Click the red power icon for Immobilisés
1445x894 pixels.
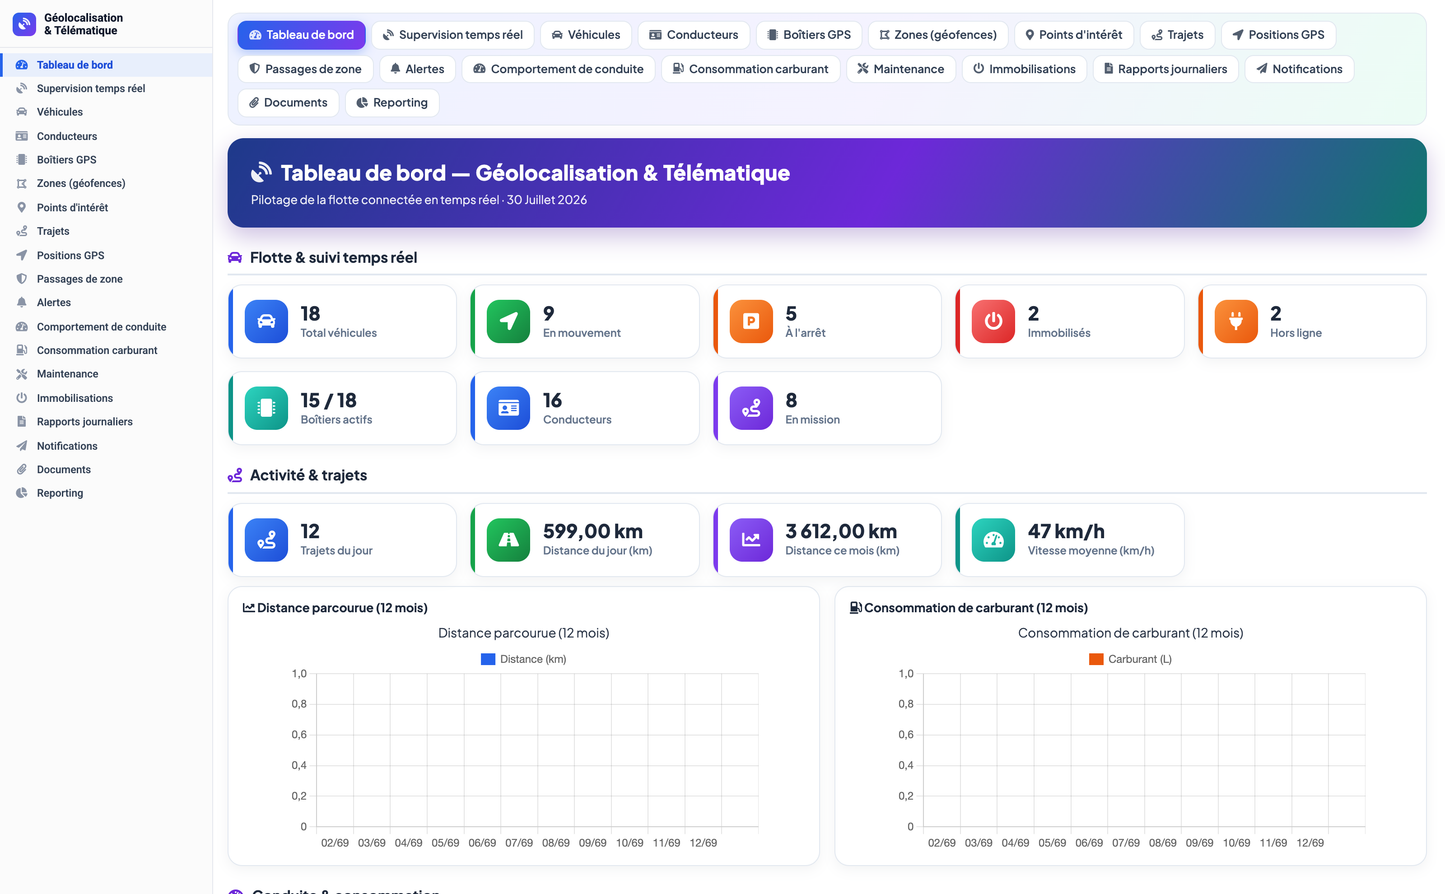[993, 322]
